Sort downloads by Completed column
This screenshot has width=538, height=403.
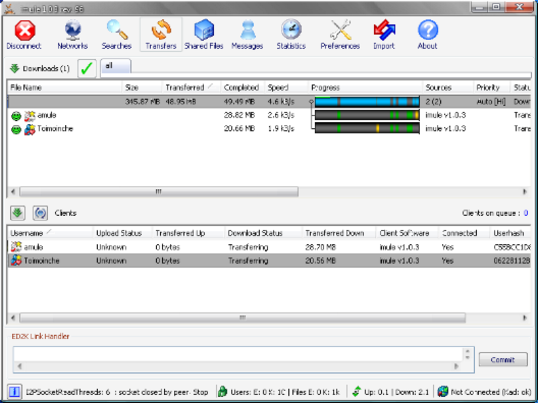tap(243, 87)
